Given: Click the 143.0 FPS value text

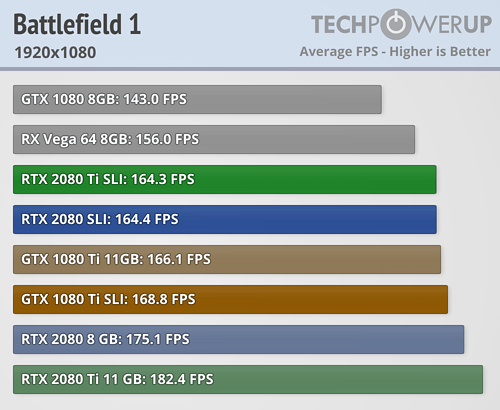Looking at the screenshot, I should 155,99.
